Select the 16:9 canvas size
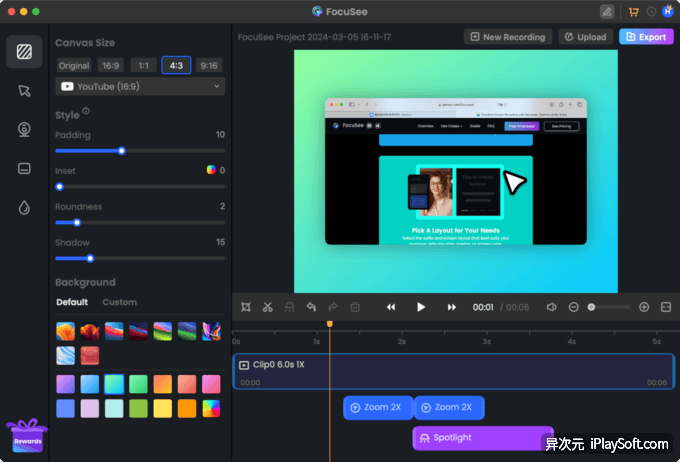Screen dimensions: 680x462 click(111, 66)
